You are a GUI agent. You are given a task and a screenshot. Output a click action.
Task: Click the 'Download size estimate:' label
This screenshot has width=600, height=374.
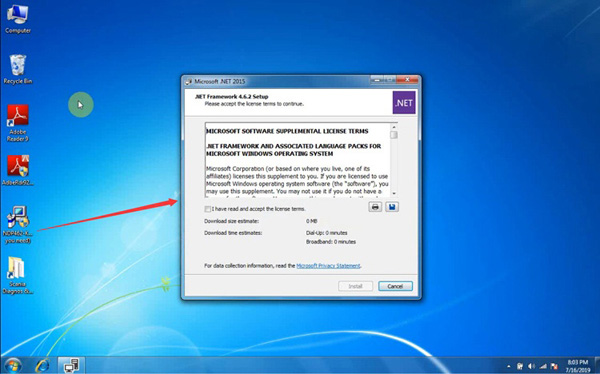point(232,221)
